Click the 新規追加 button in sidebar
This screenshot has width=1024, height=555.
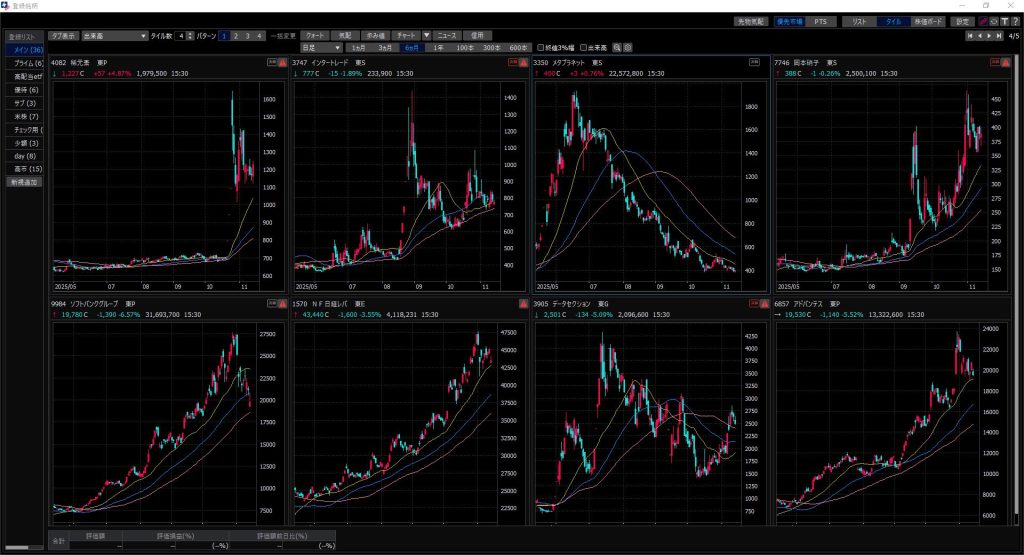coord(24,182)
